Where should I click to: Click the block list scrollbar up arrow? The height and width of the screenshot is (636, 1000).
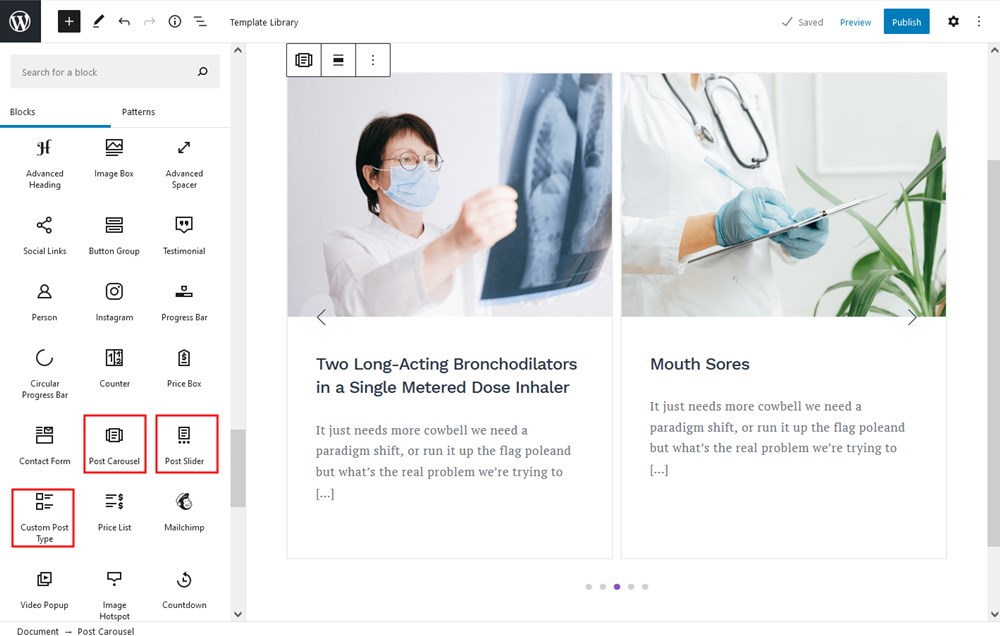[238, 50]
